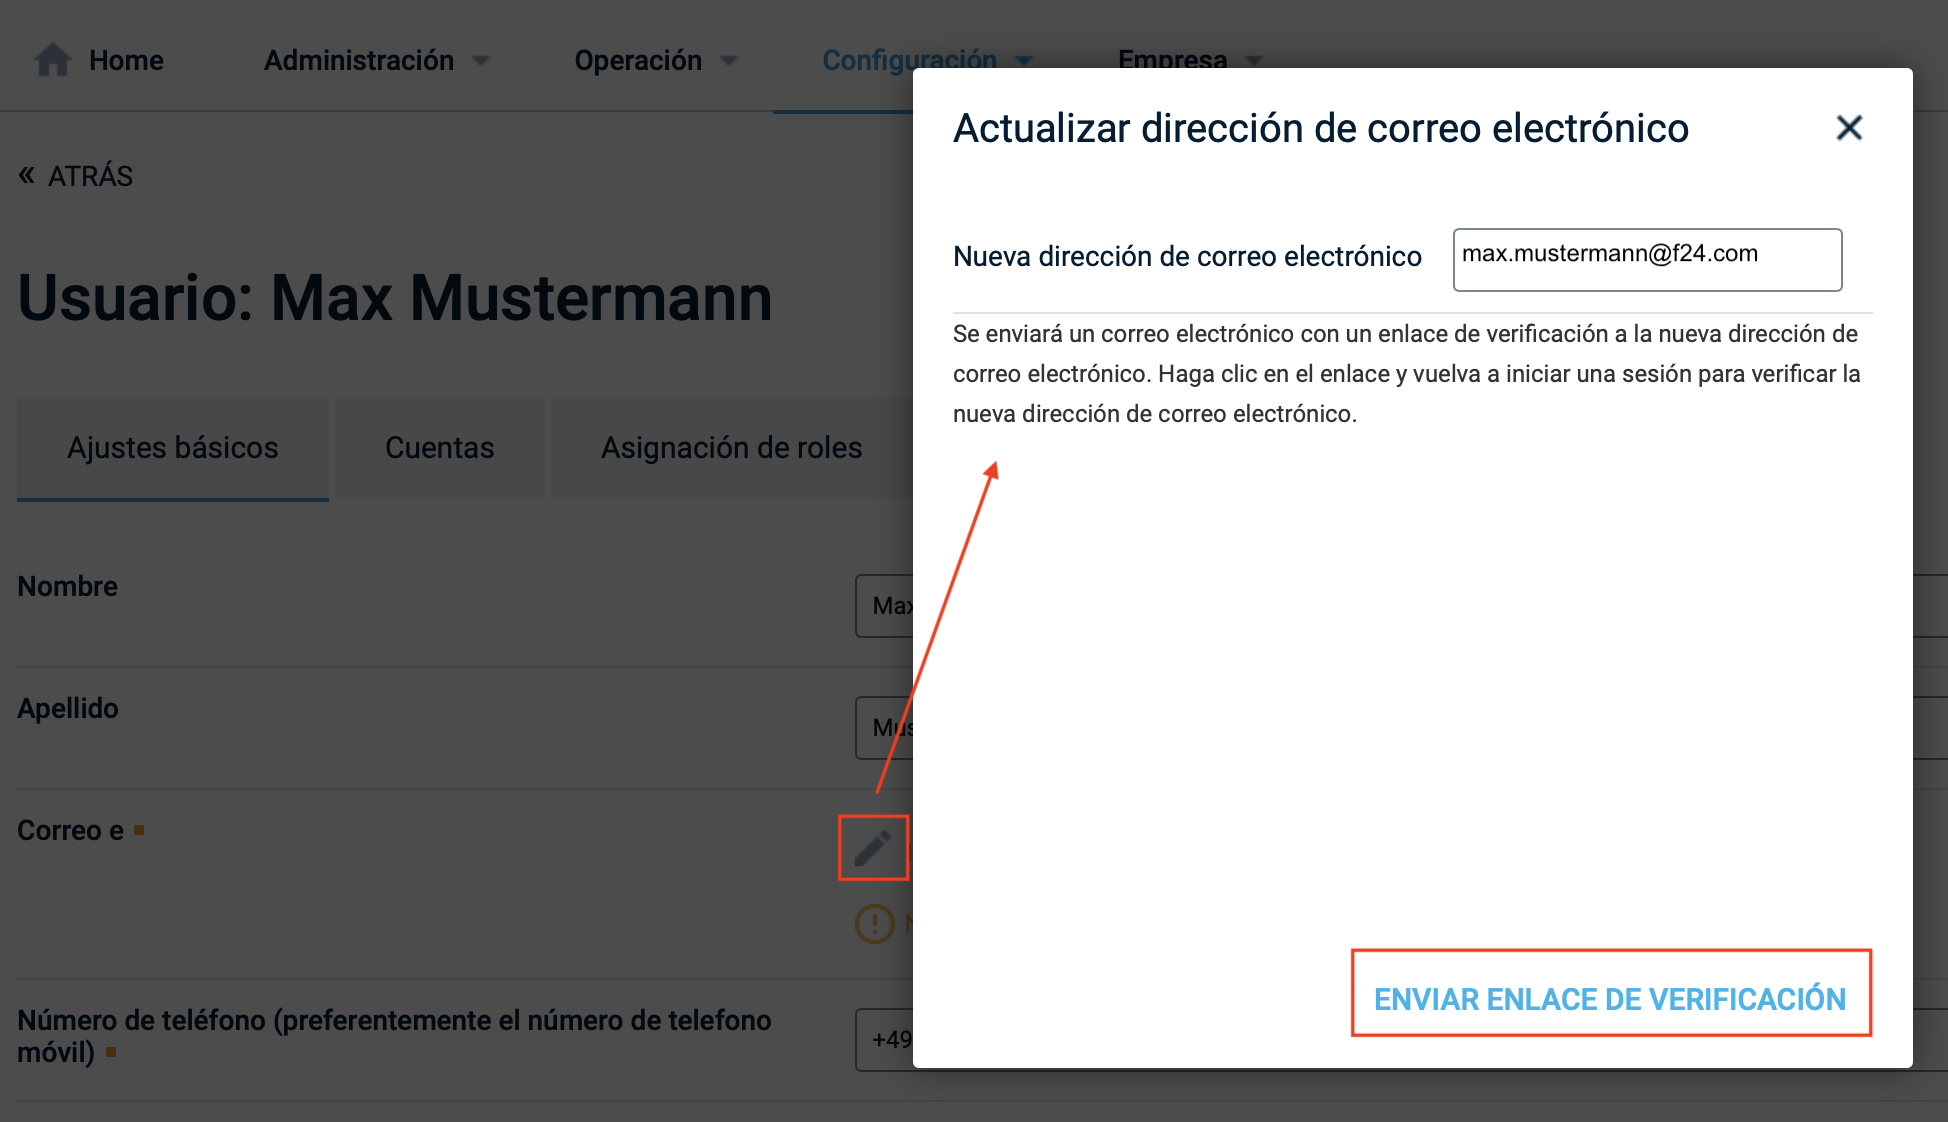Click the pencil edit icon for Correo e
The width and height of the screenshot is (1948, 1122).
873,848
